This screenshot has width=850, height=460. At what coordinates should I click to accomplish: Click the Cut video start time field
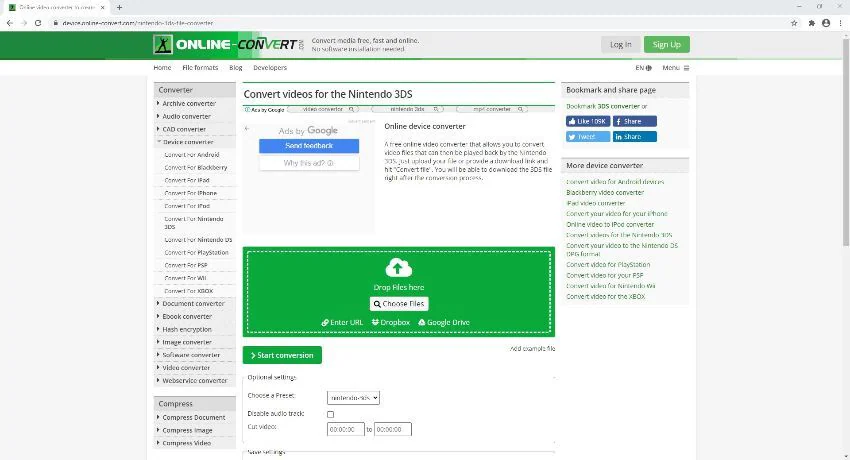(346, 430)
